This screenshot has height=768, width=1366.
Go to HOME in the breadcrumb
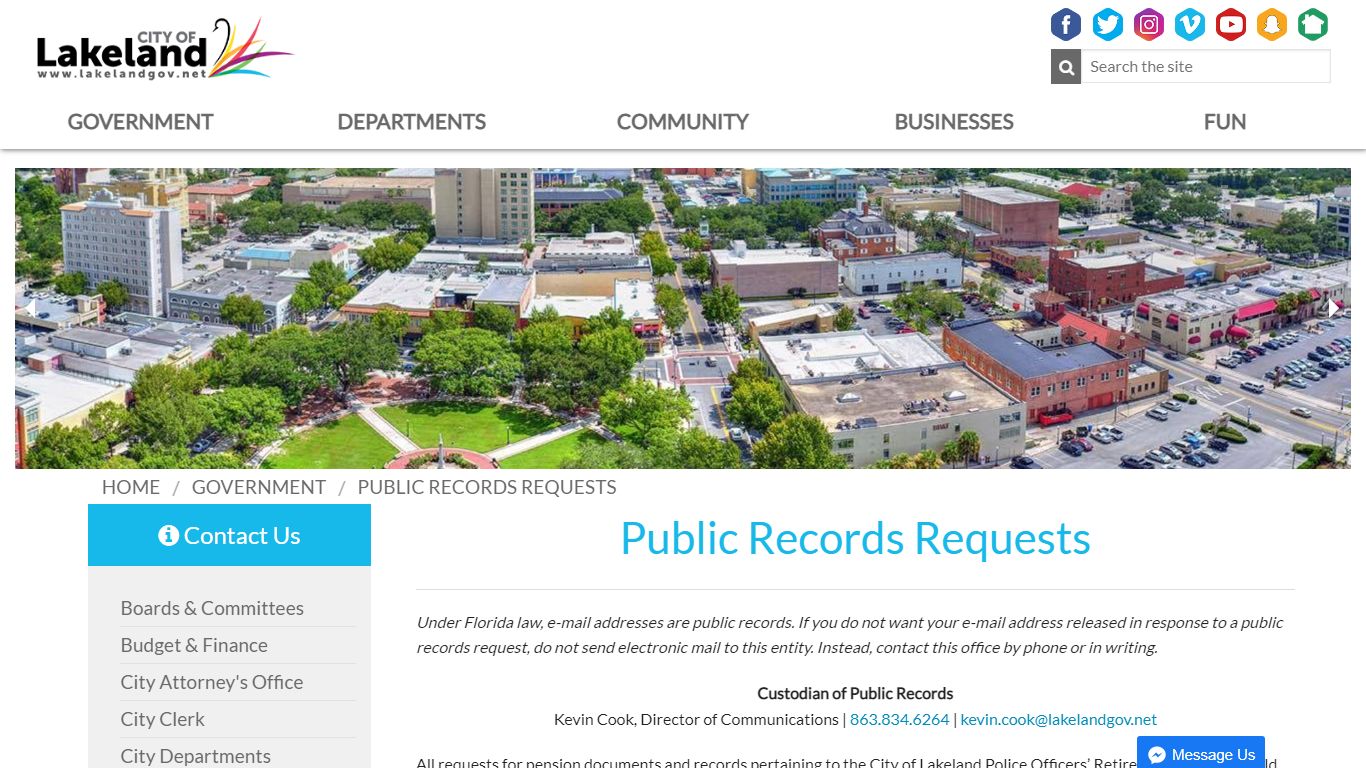[x=131, y=487]
